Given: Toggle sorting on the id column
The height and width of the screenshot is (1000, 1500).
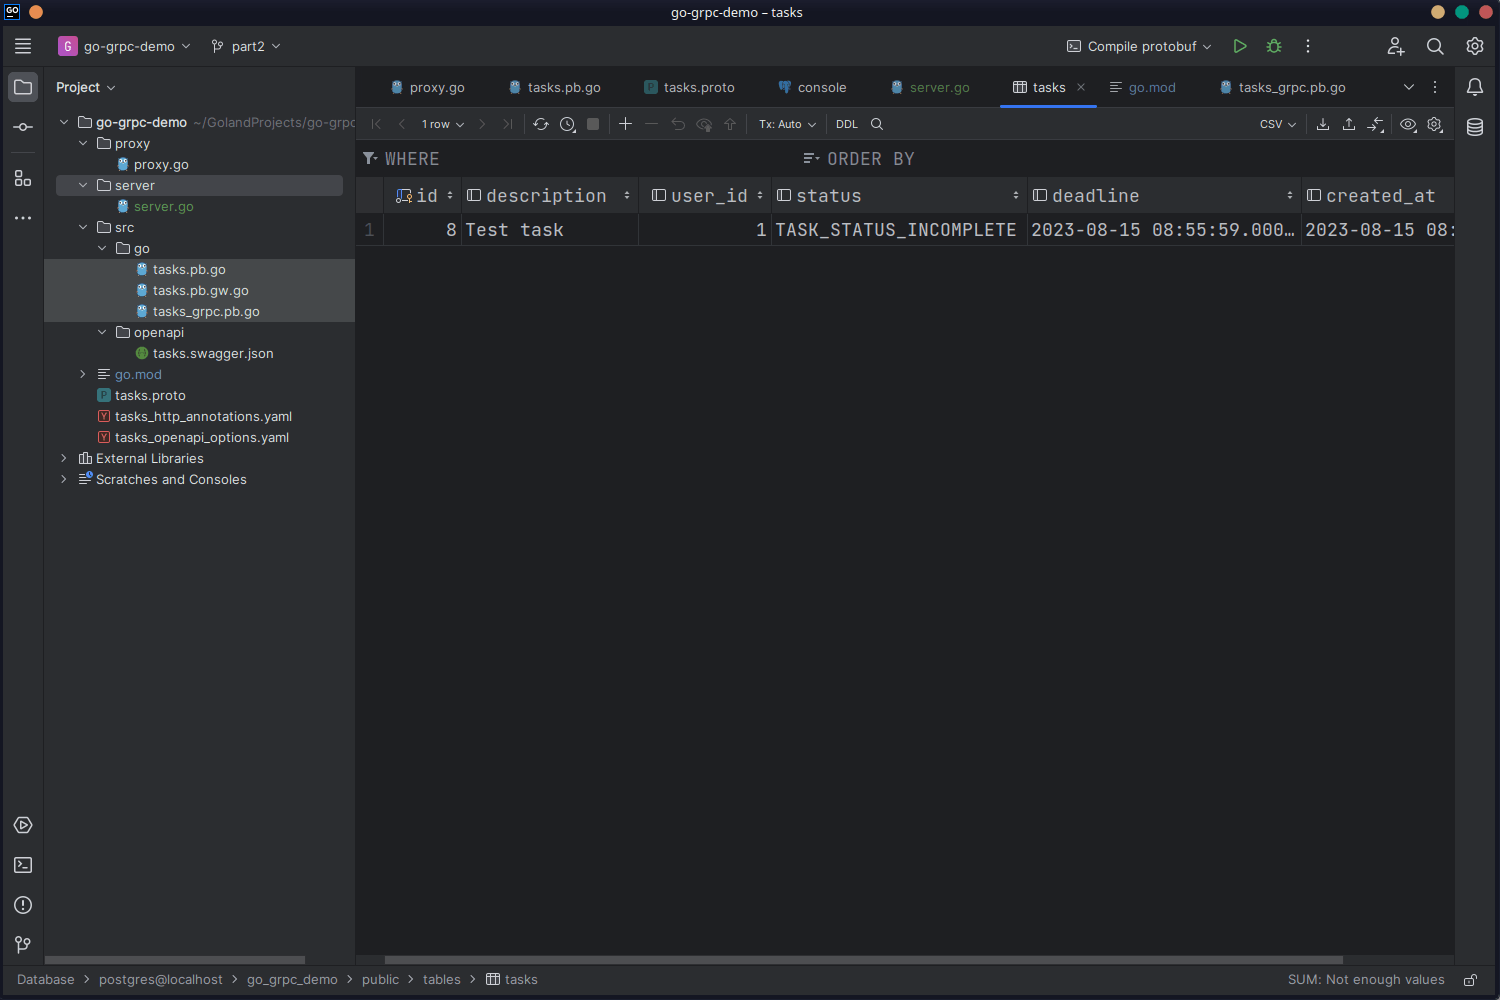Looking at the screenshot, I should click(448, 195).
